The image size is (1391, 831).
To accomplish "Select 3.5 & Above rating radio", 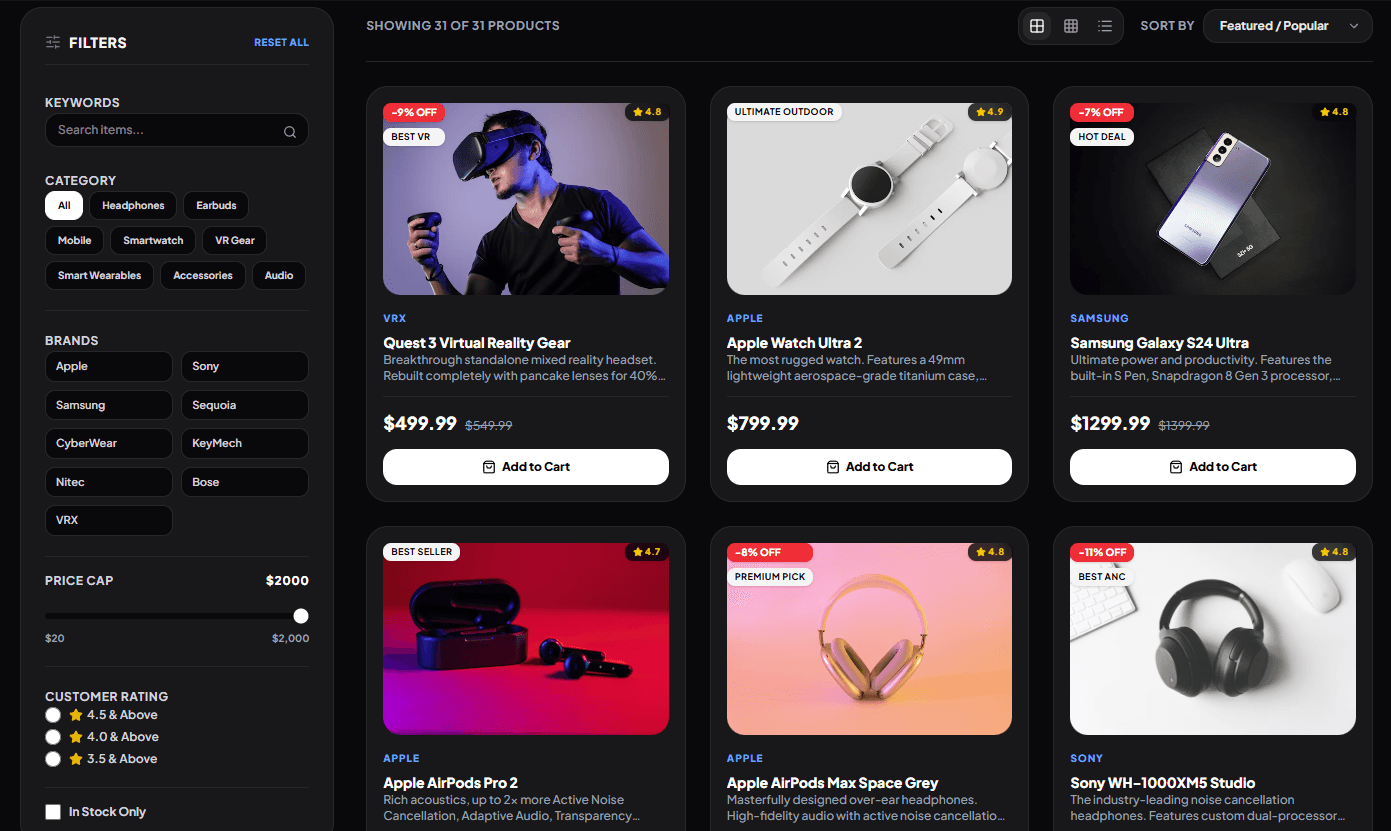I will [53, 759].
